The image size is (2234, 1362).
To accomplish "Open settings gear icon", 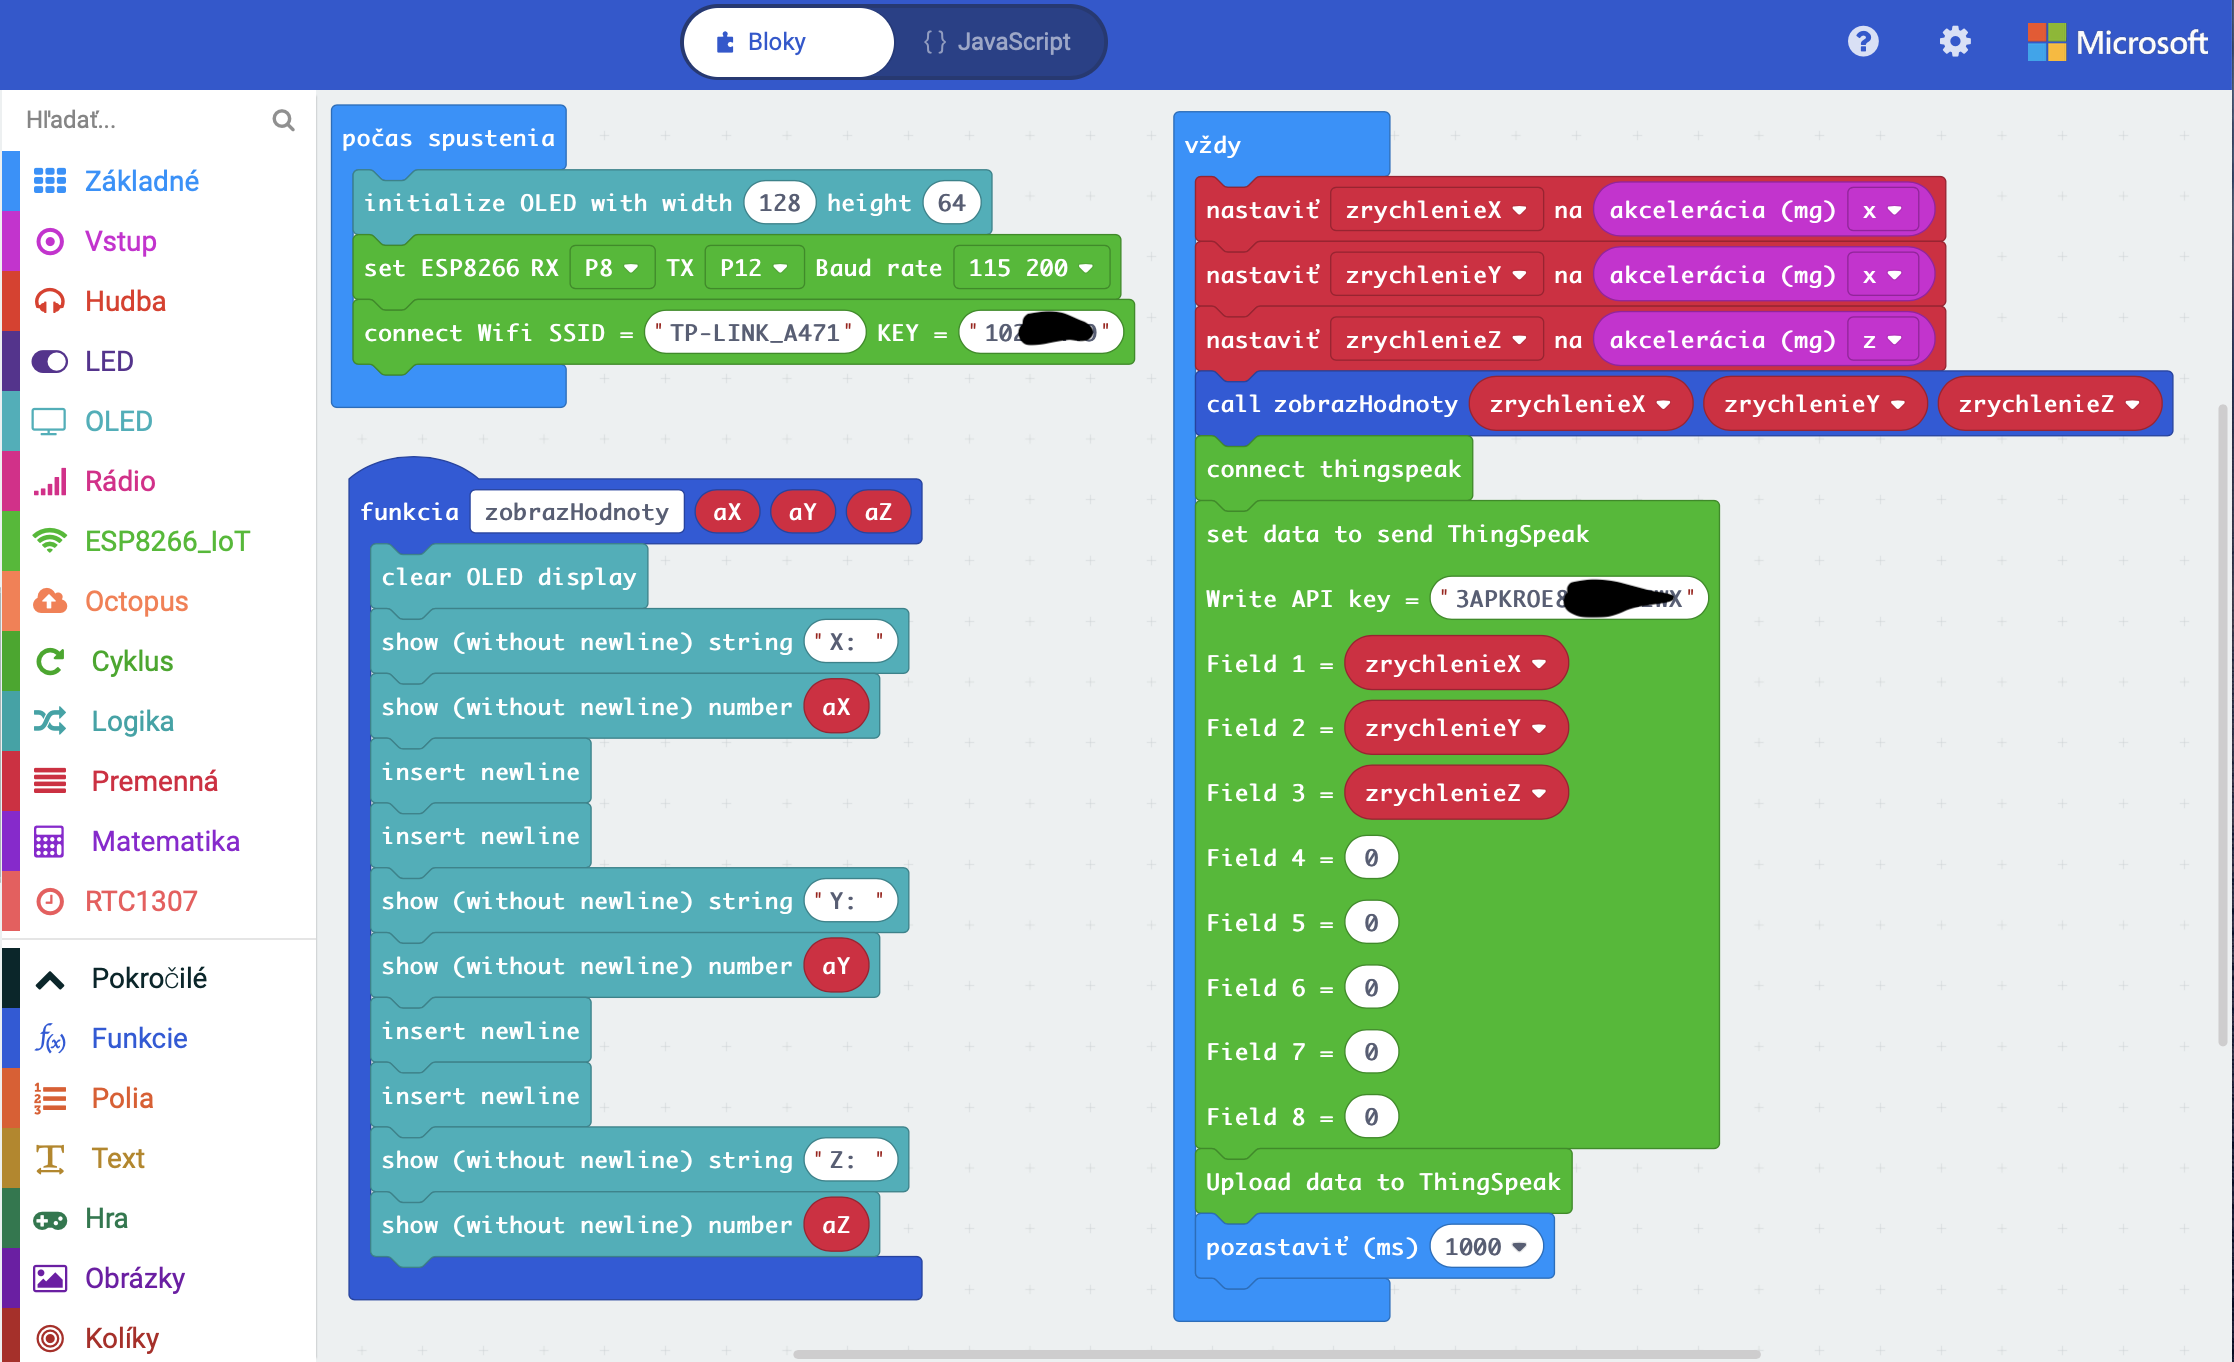I will point(1954,42).
